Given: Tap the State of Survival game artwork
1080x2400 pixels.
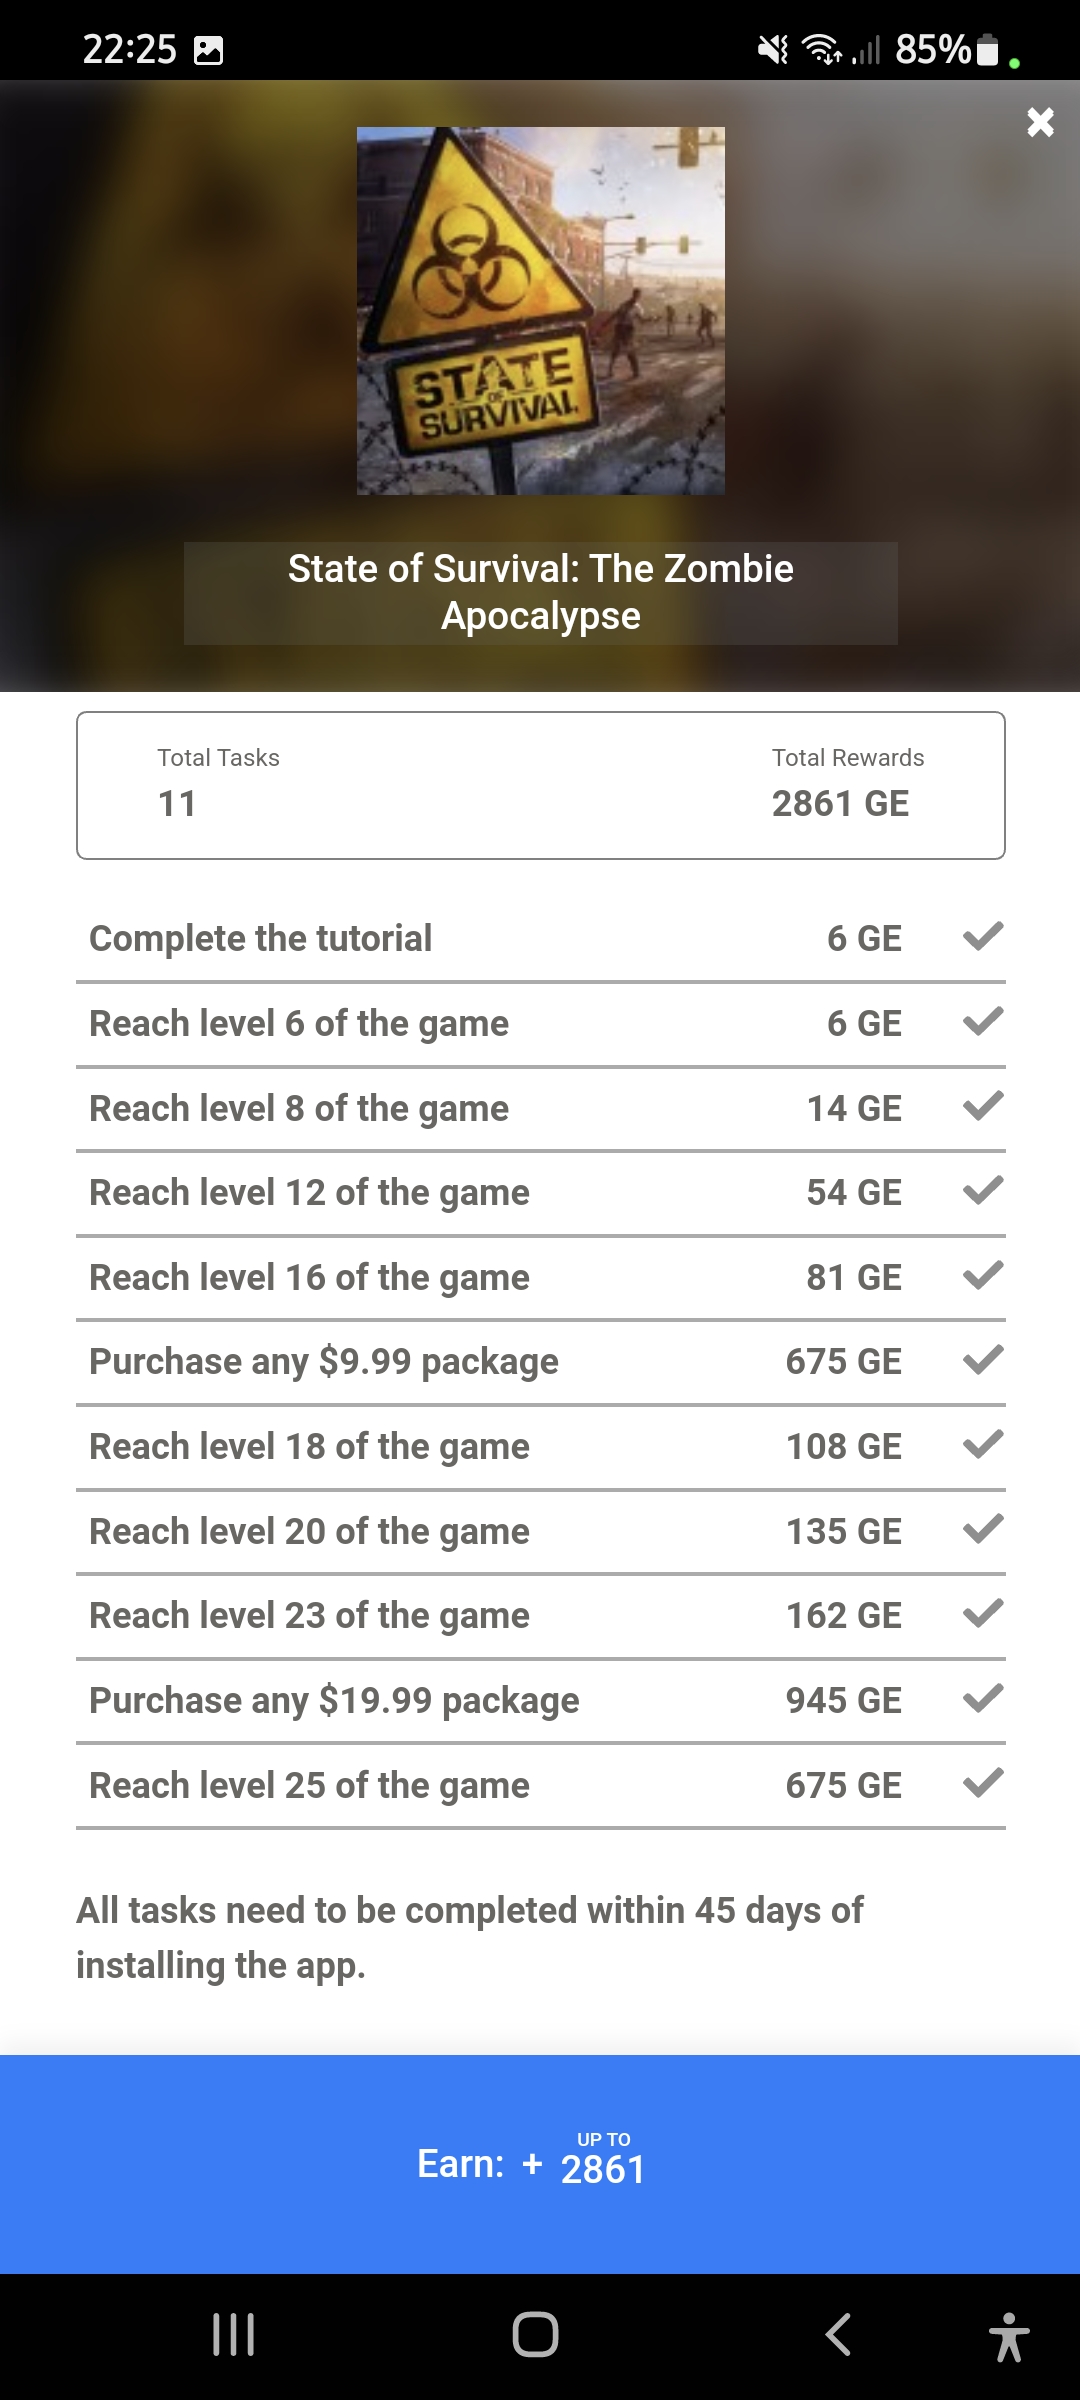Looking at the screenshot, I should [540, 310].
